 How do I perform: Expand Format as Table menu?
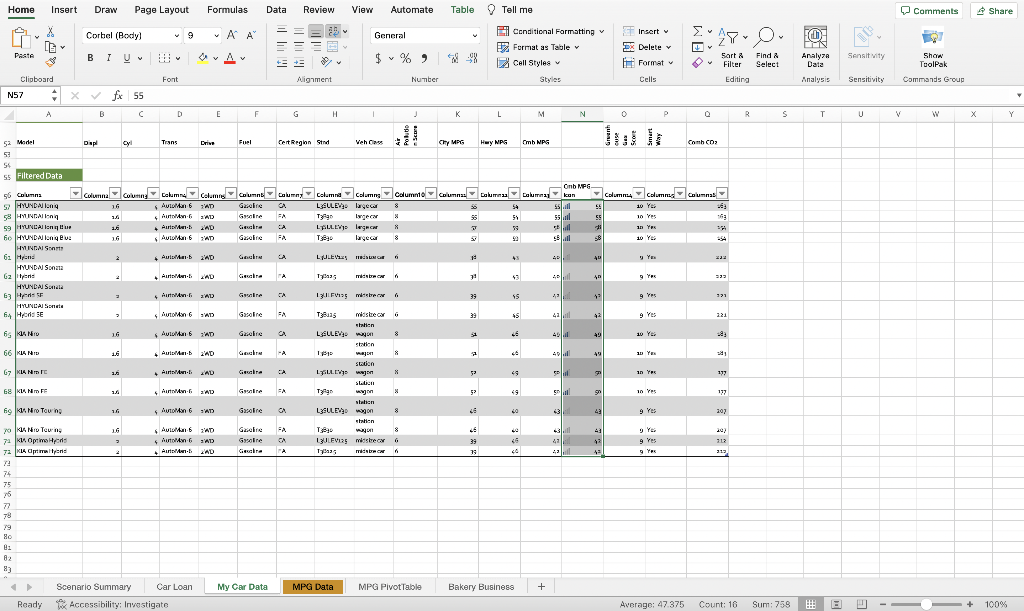click(539, 47)
